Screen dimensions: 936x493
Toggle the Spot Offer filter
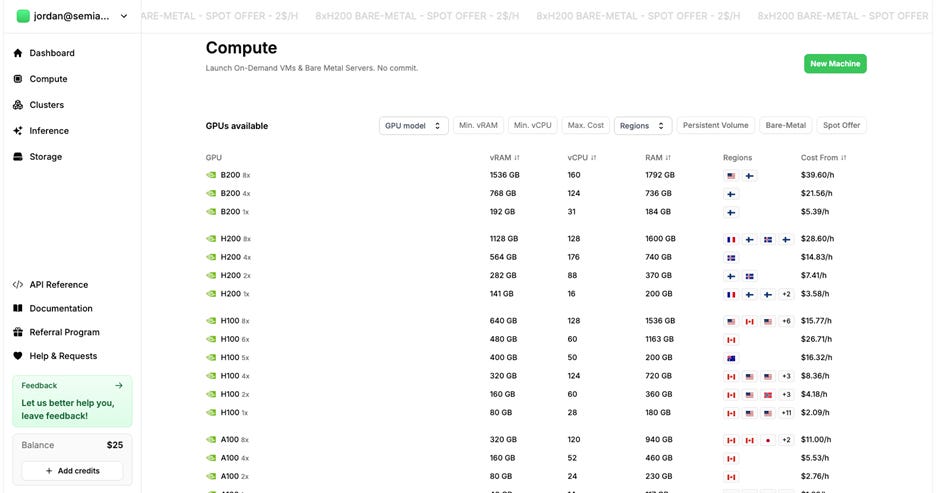[841, 125]
